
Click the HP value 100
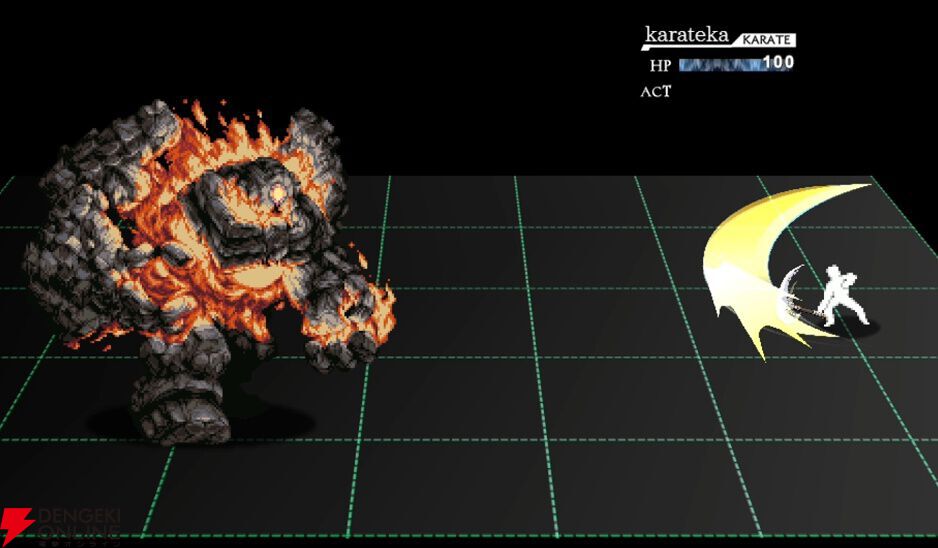[x=778, y=63]
